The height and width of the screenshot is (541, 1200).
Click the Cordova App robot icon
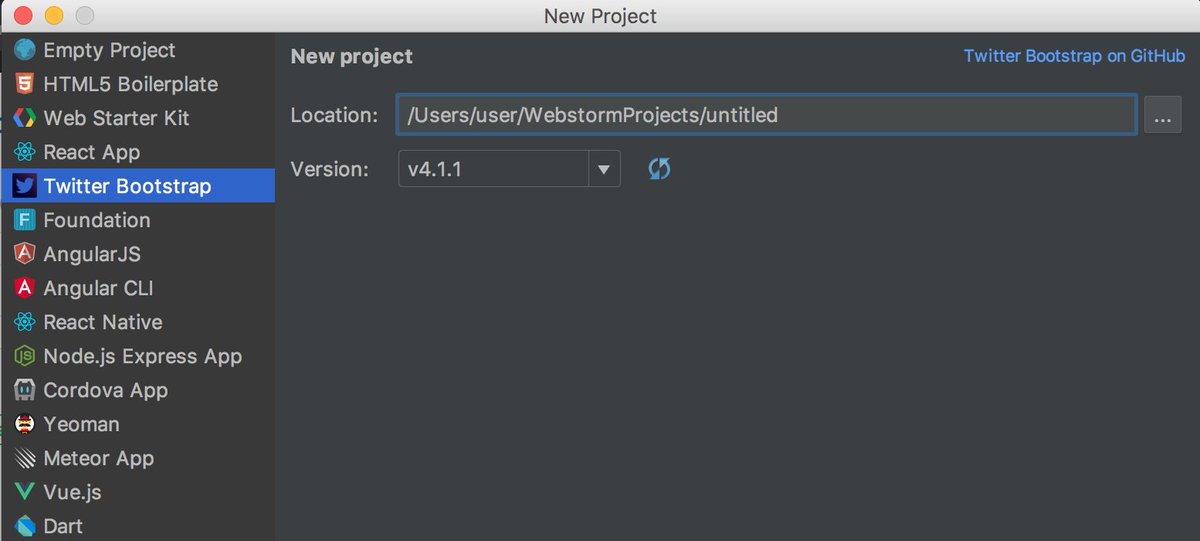coord(25,390)
